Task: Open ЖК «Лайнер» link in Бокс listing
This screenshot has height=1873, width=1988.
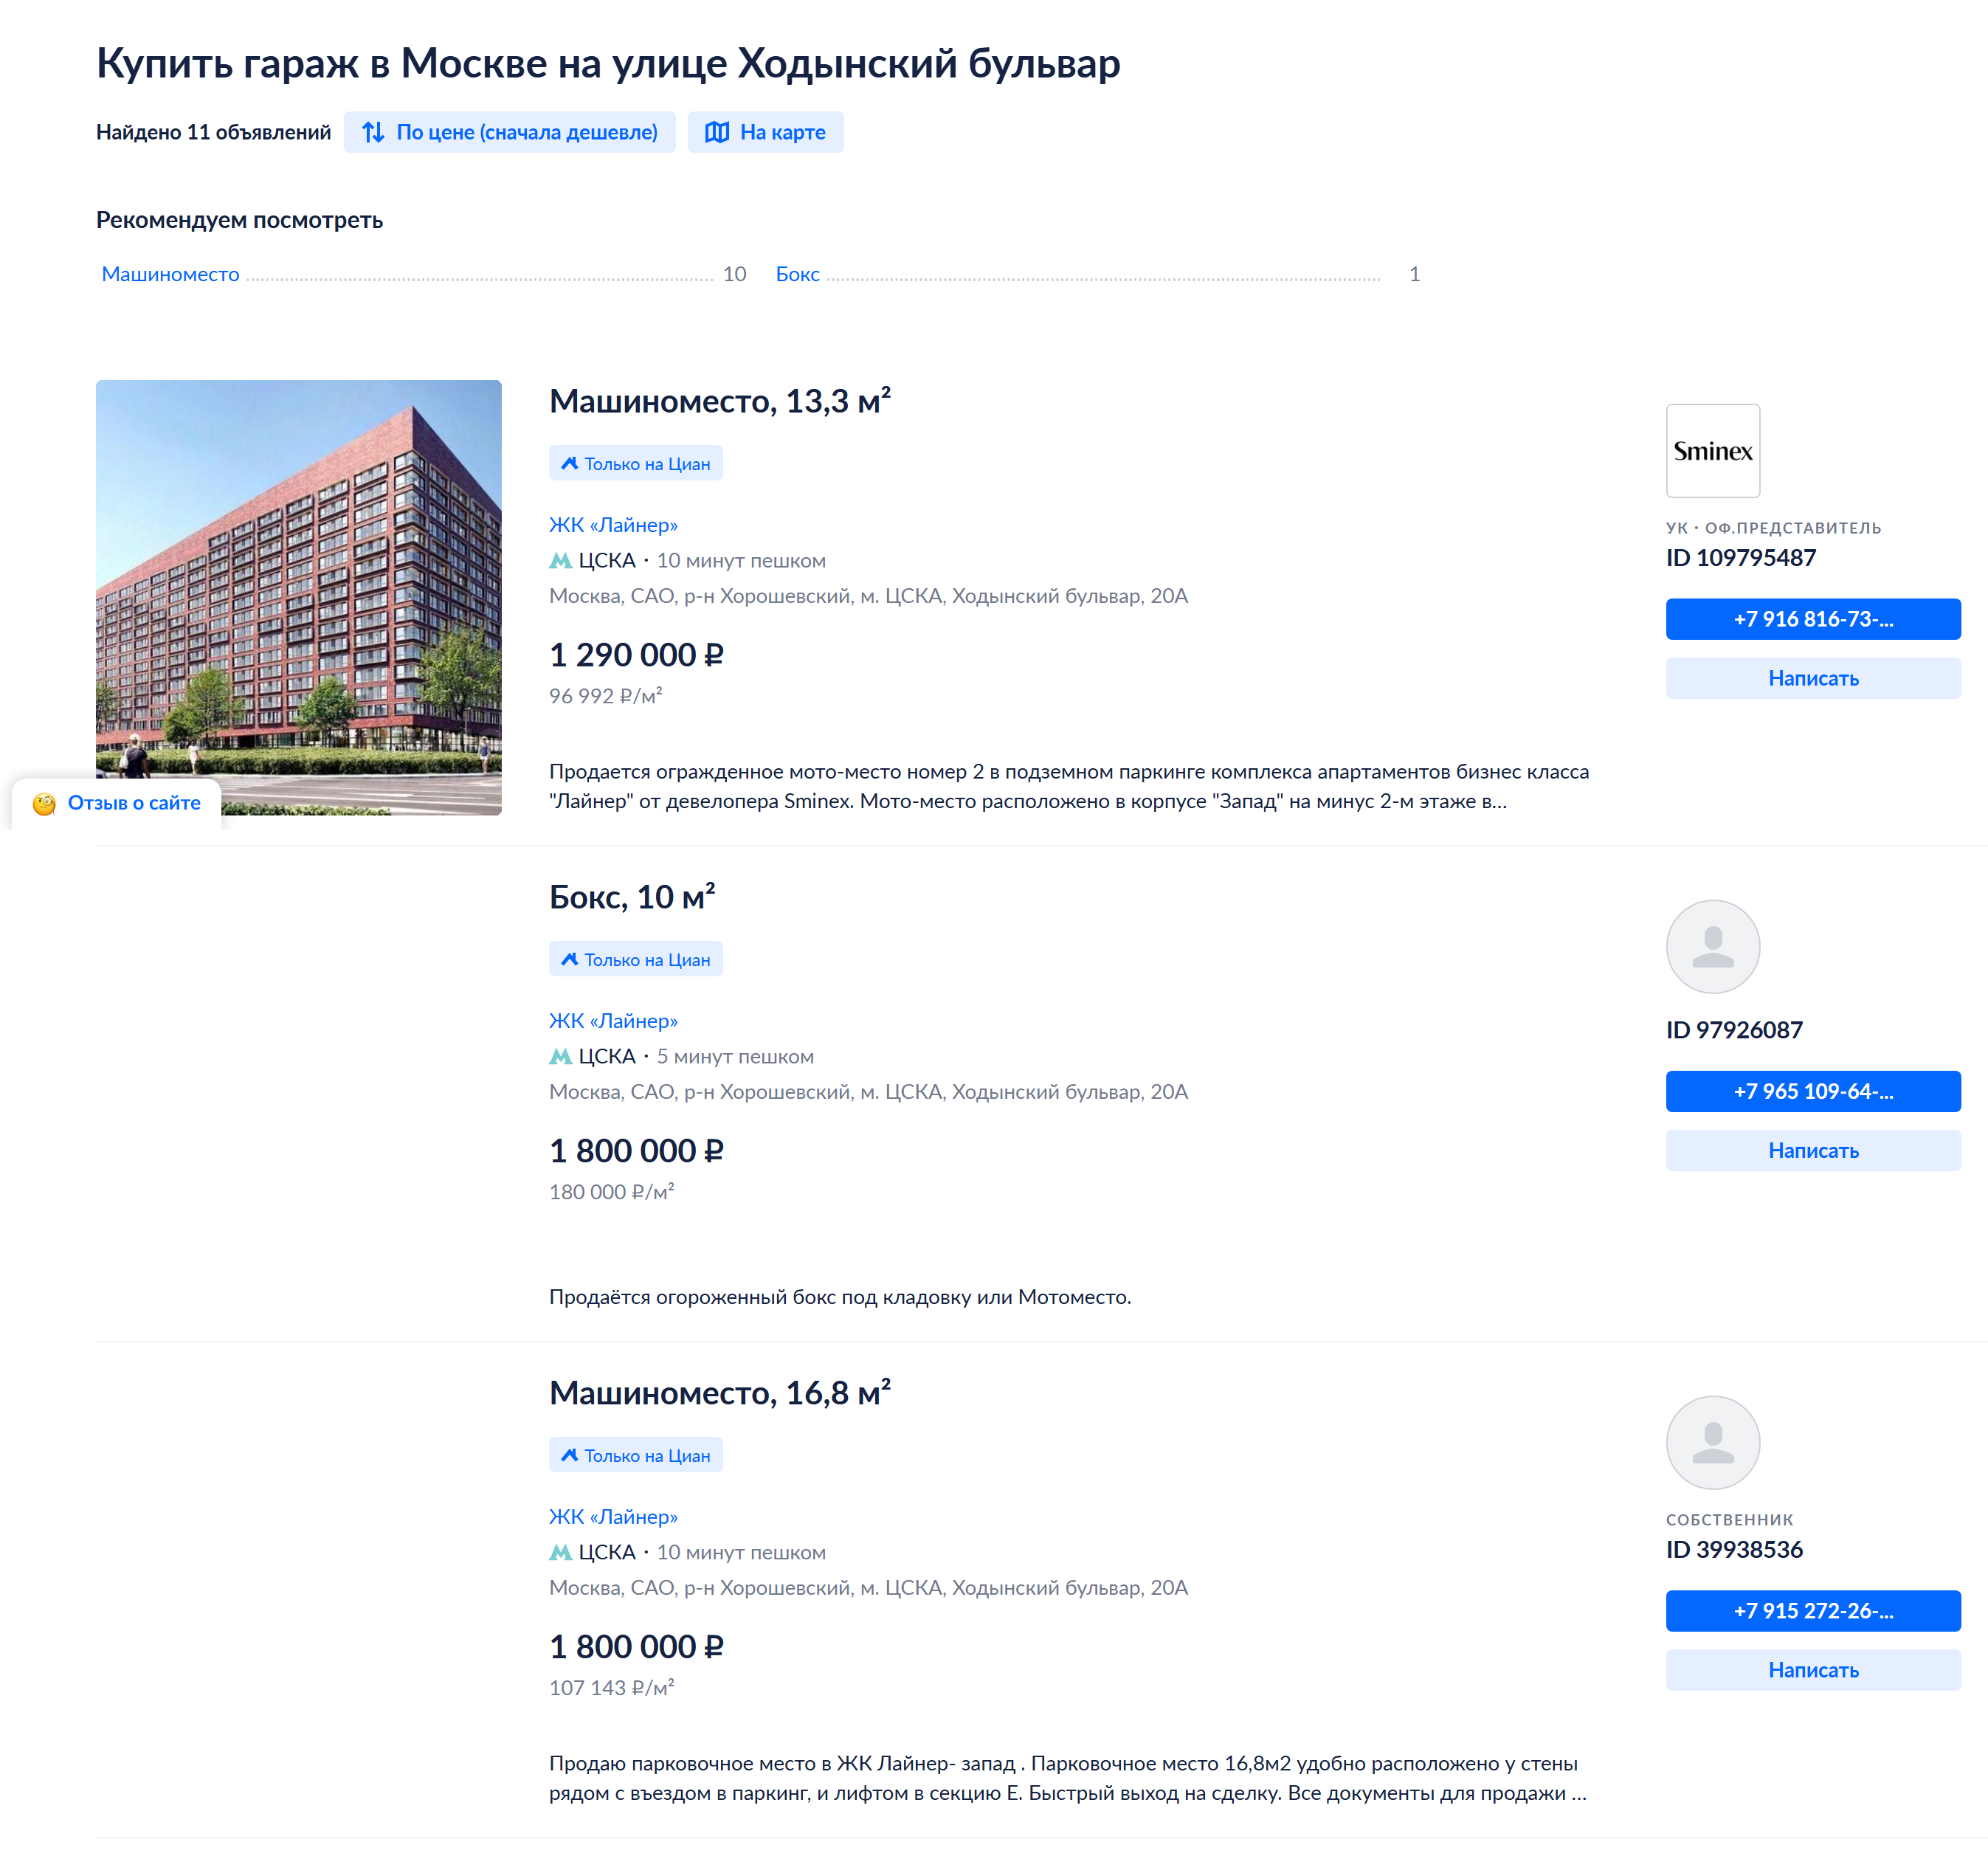Action: [x=613, y=1021]
